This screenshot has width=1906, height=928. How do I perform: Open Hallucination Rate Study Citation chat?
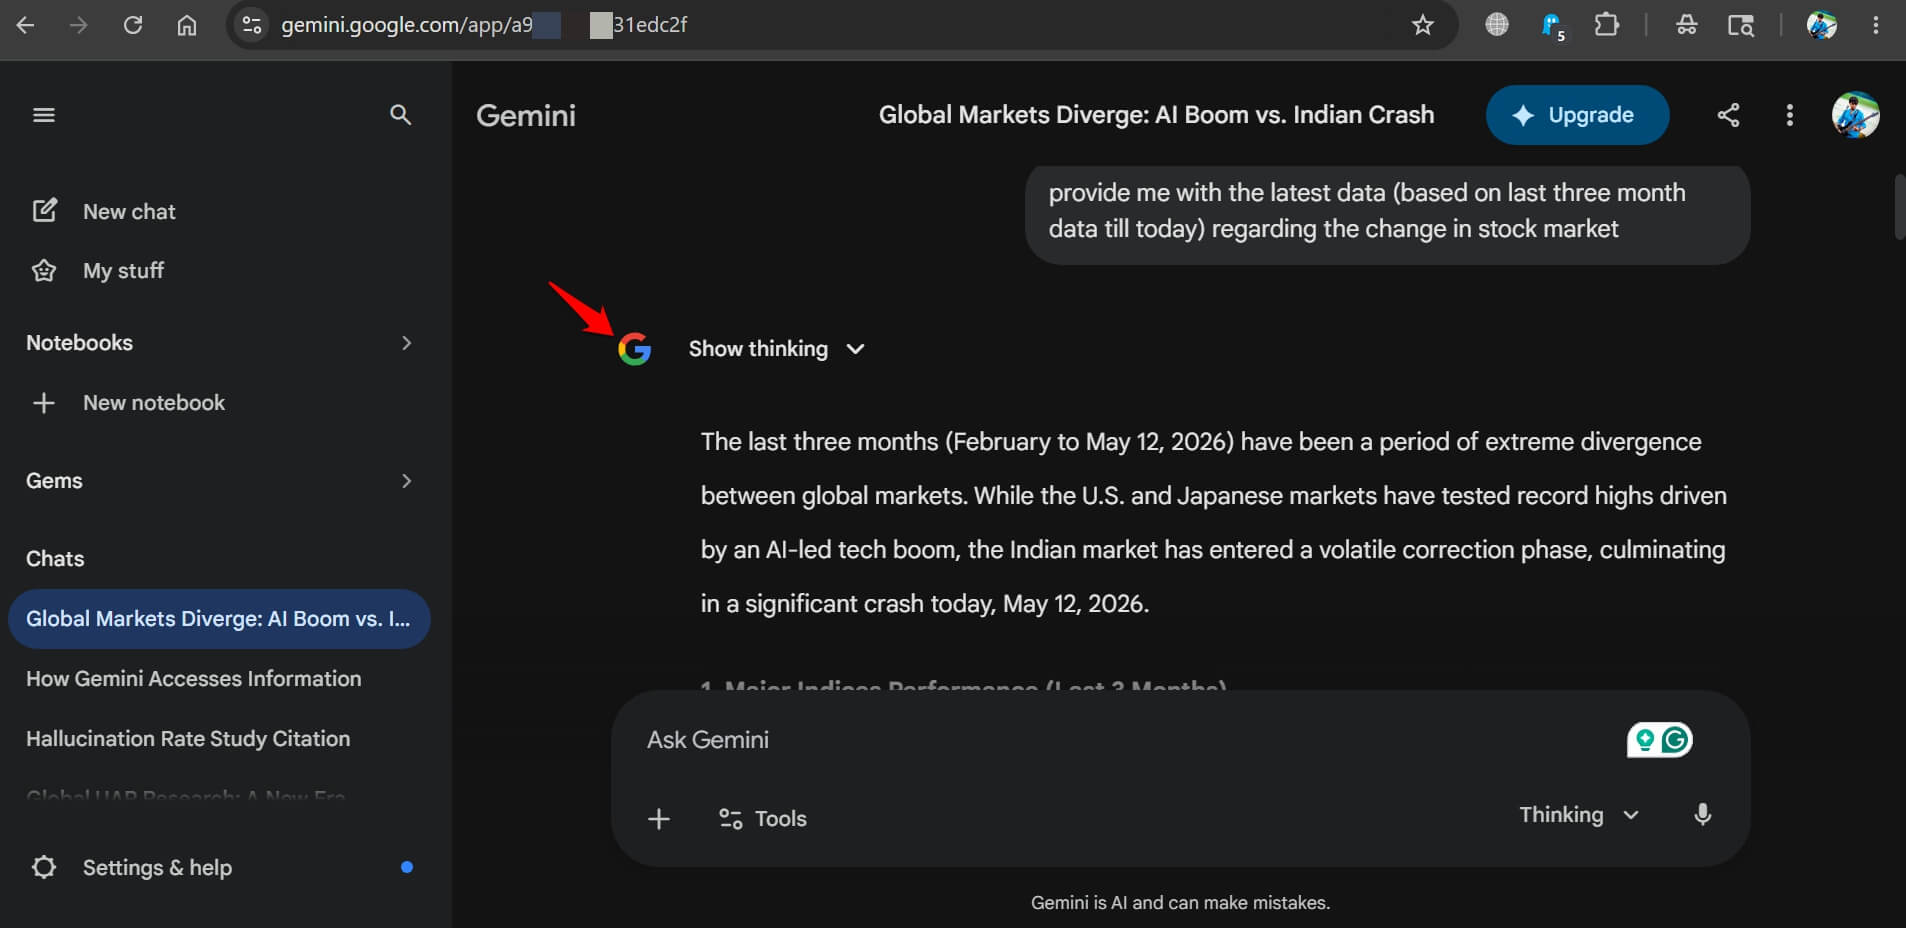coord(188,739)
